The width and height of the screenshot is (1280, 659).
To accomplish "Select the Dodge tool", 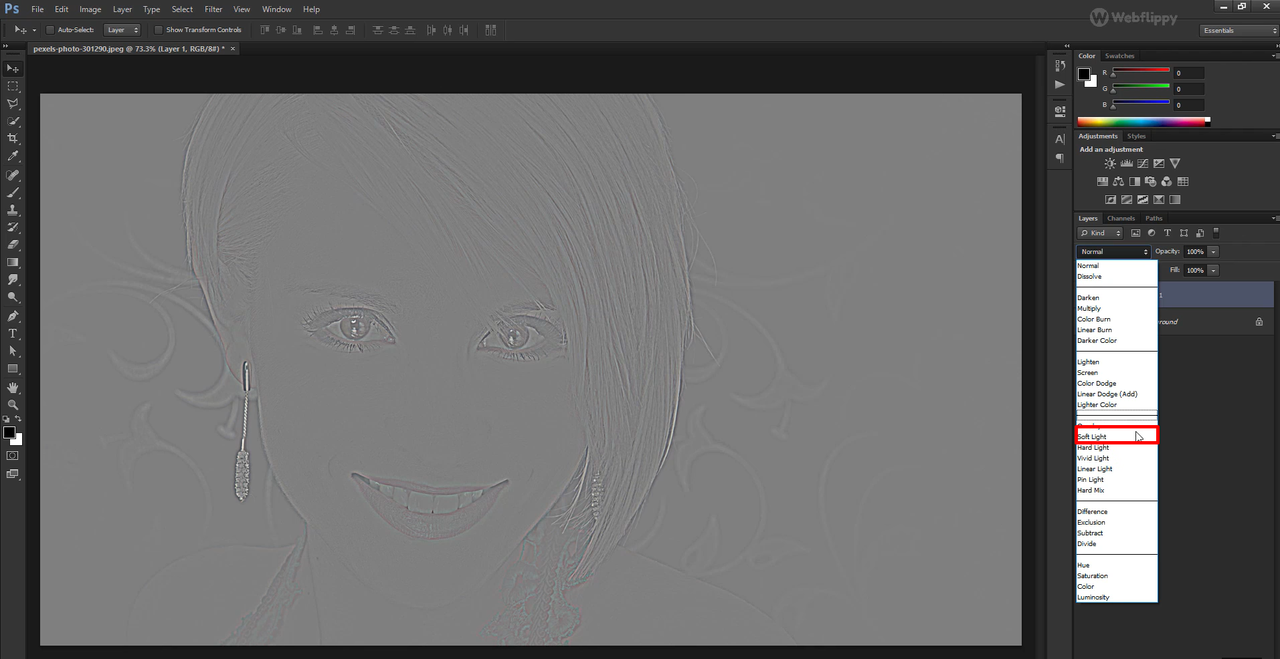I will (13, 297).
